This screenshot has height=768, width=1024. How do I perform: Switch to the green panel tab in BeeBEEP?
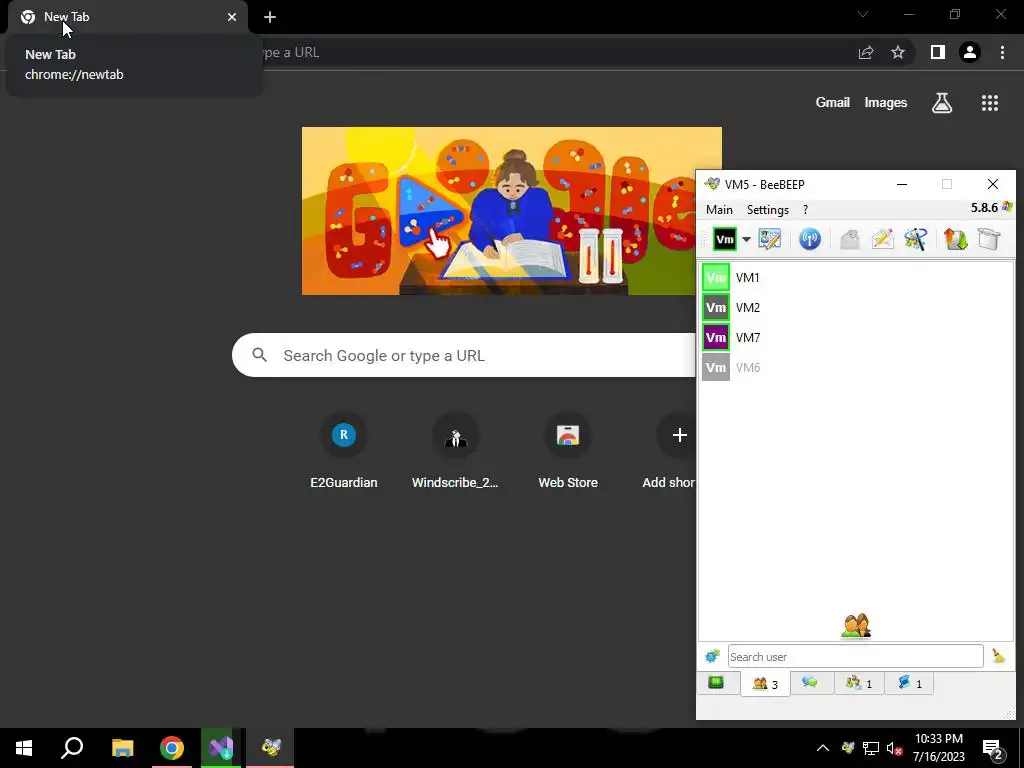716,683
